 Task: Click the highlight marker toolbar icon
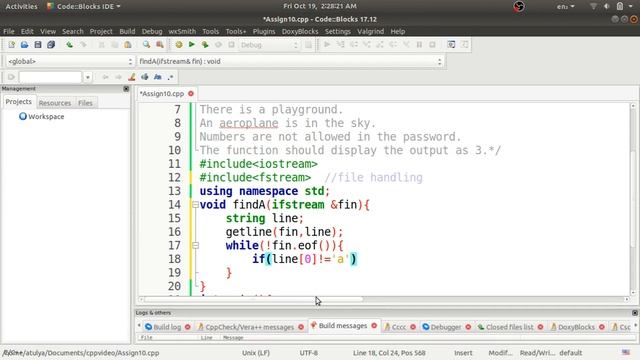click(x=131, y=77)
